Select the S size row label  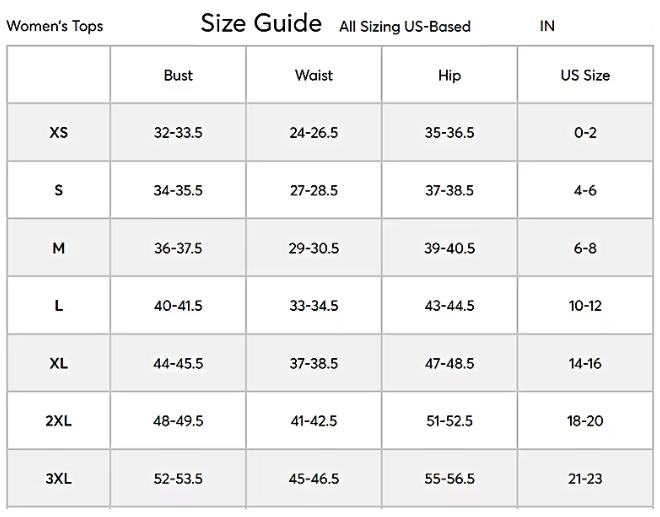click(x=59, y=190)
